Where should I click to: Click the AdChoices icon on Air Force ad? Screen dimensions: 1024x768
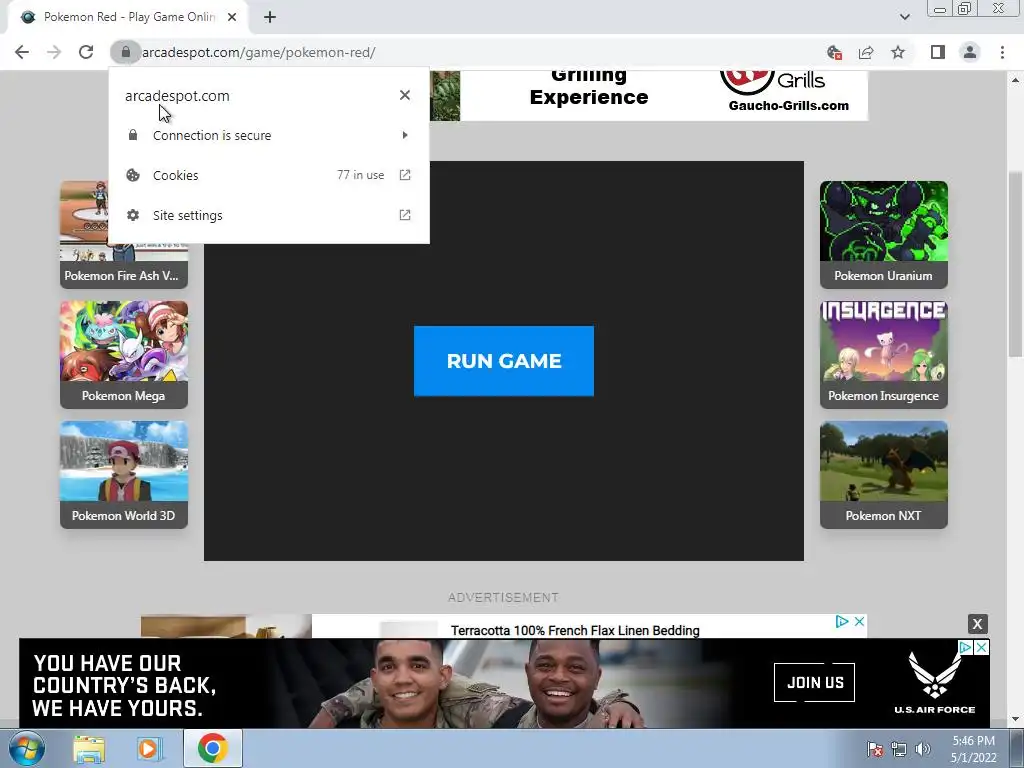click(x=965, y=647)
